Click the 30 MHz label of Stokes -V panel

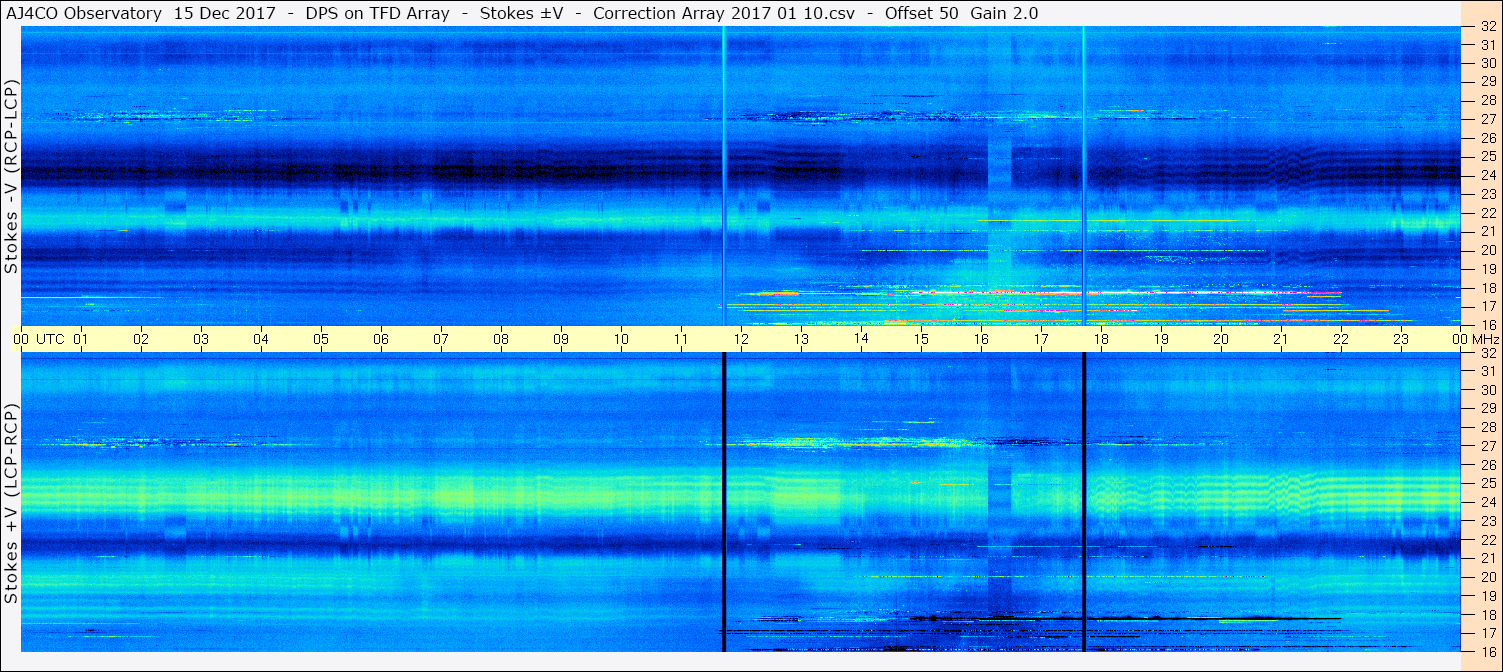[x=1487, y=63]
